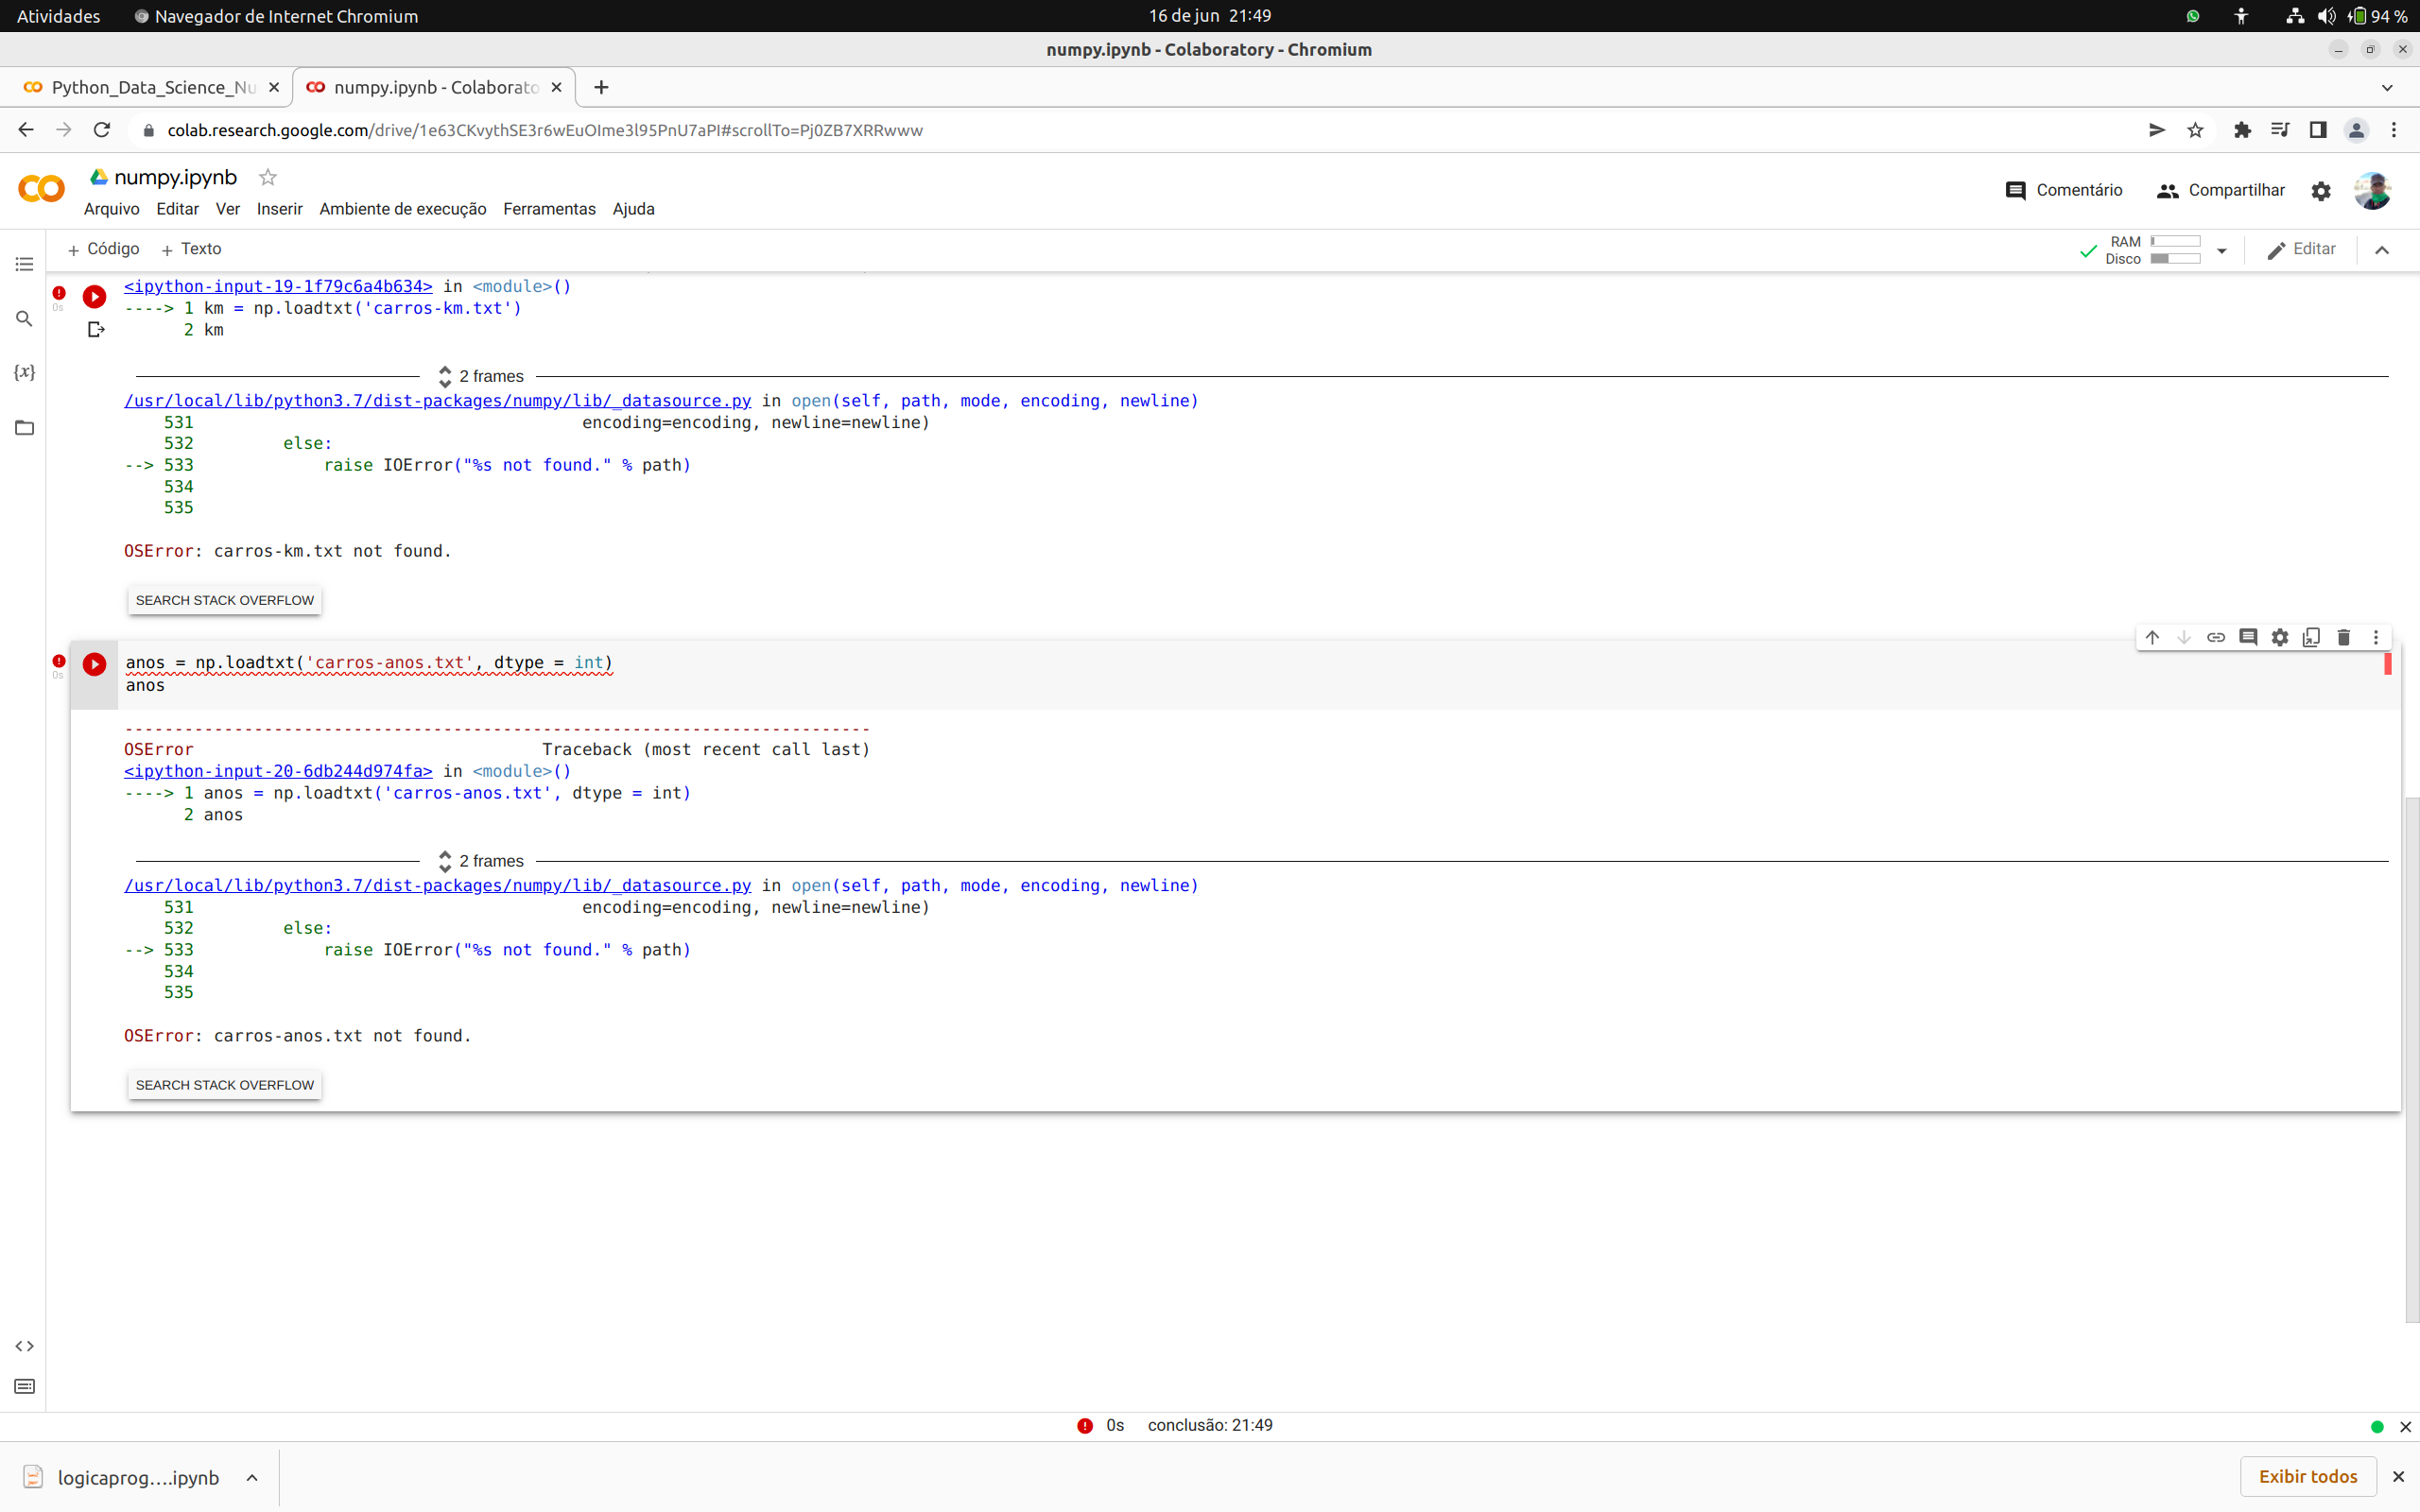Expand RAM and Disk resources dropdown

pos(2222,251)
